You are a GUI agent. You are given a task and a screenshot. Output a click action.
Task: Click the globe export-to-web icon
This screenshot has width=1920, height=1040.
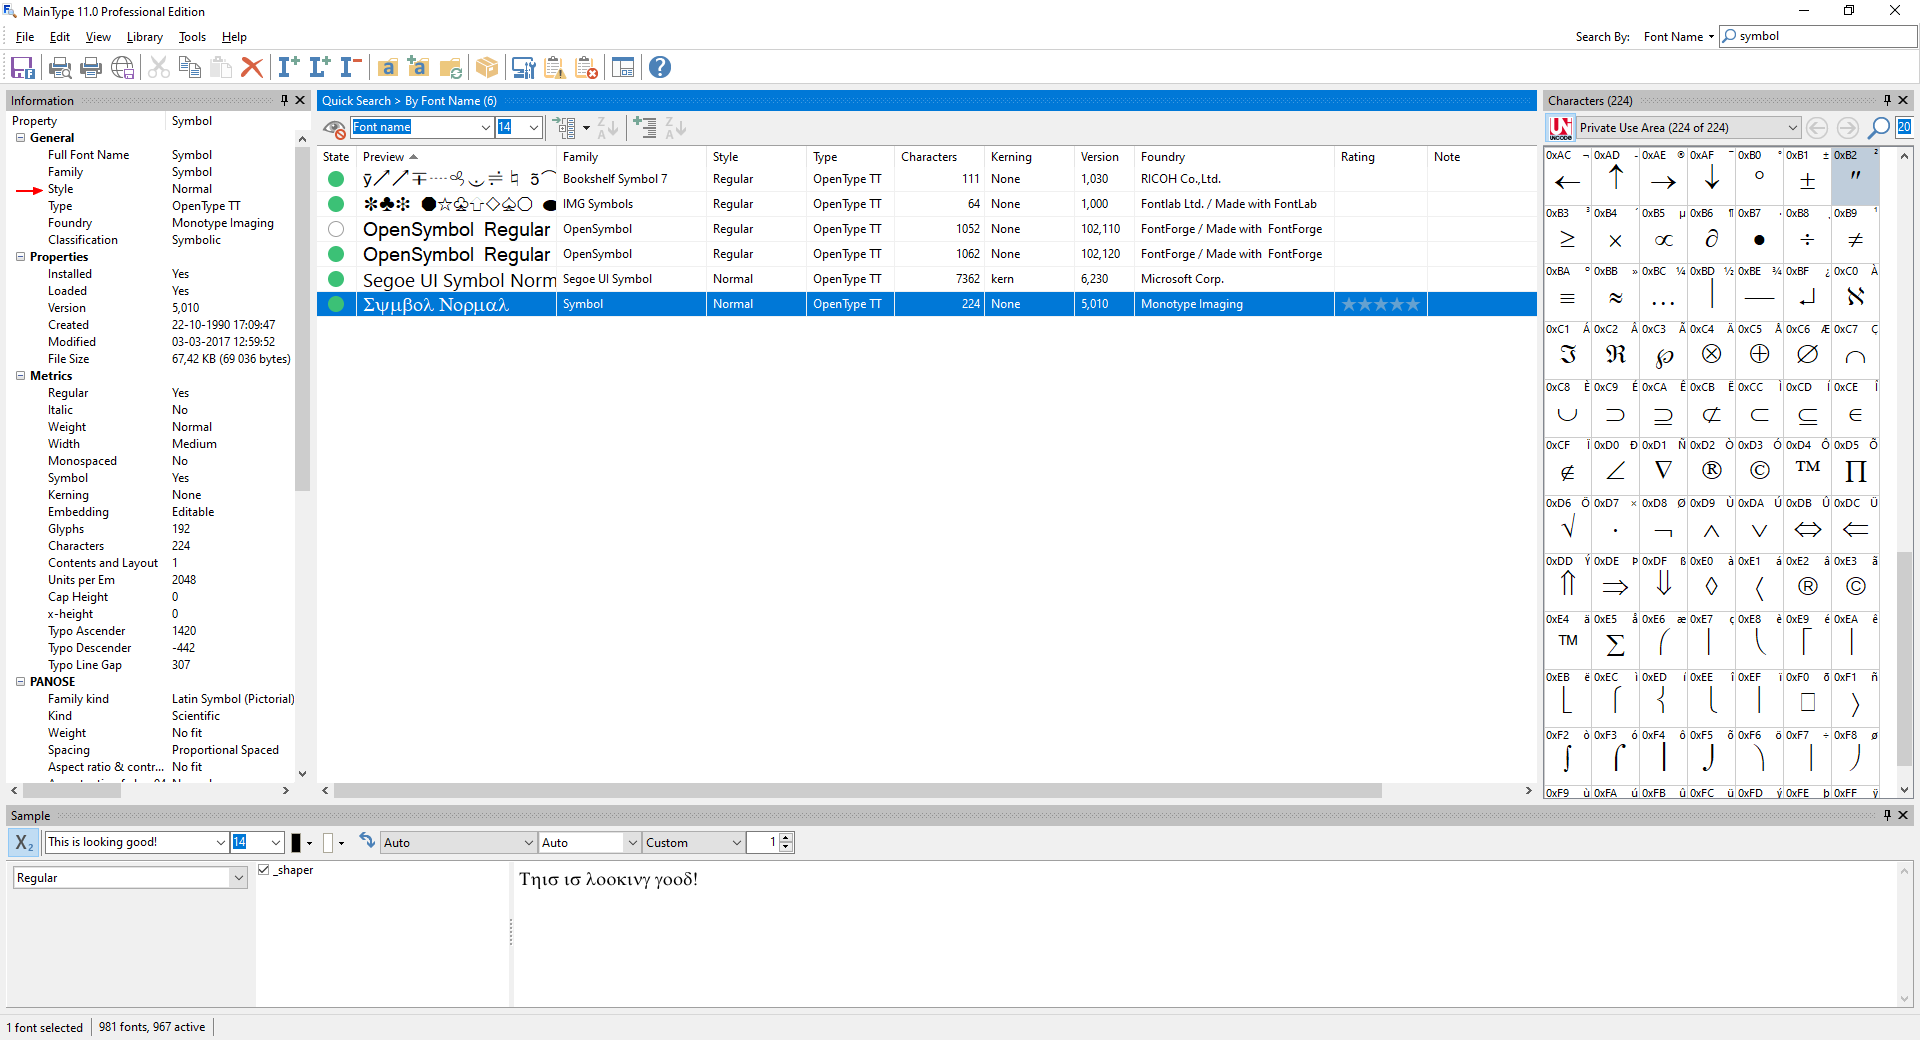[x=123, y=67]
